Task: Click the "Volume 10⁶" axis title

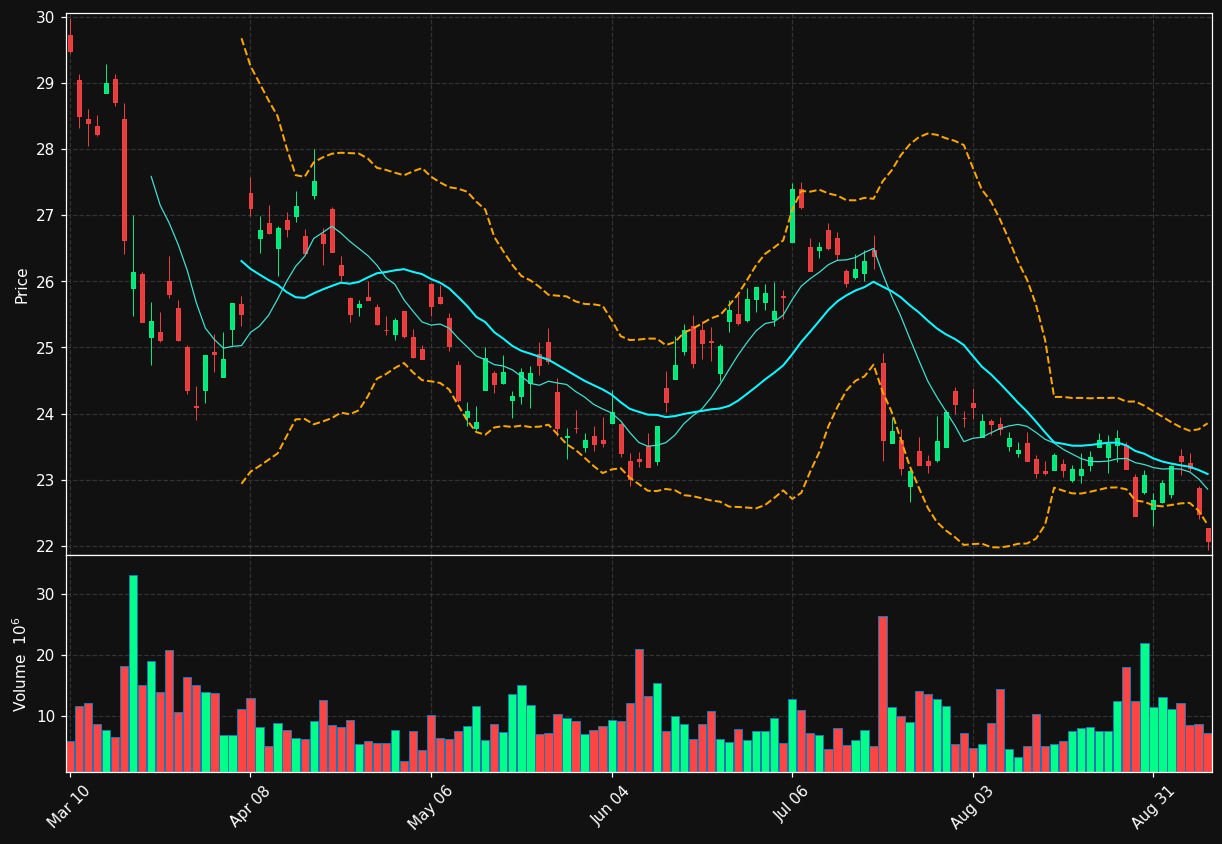Action: 21,664
